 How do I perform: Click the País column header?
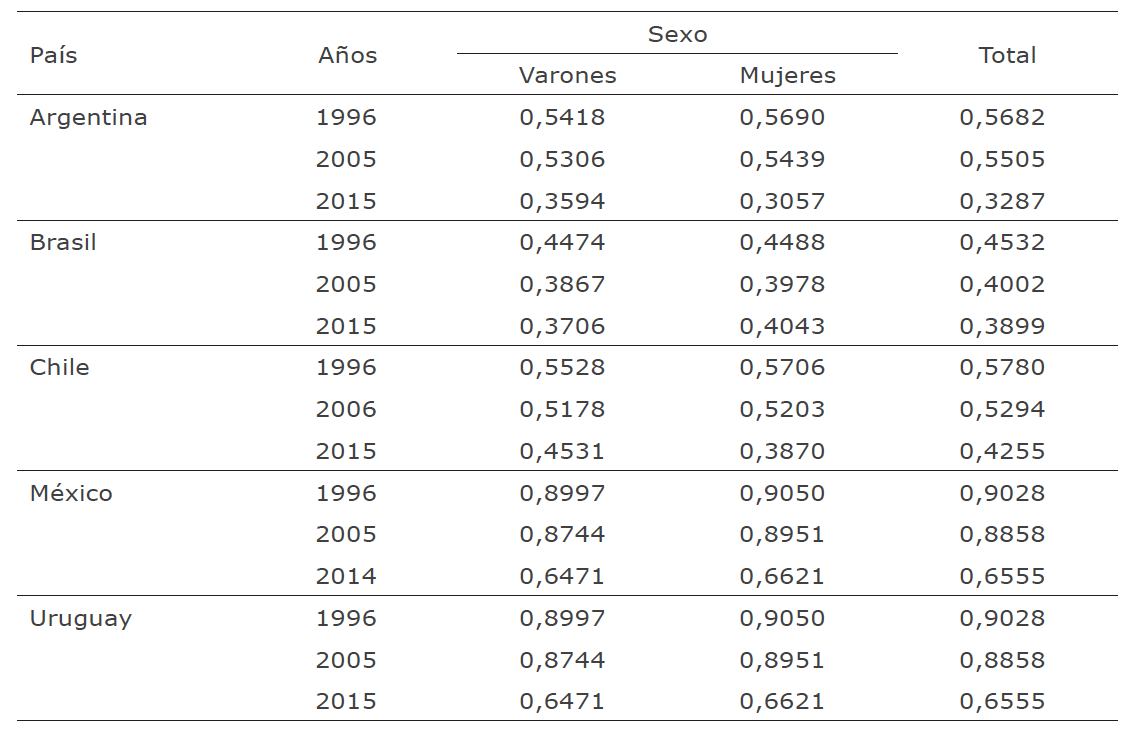pyautogui.click(x=54, y=55)
